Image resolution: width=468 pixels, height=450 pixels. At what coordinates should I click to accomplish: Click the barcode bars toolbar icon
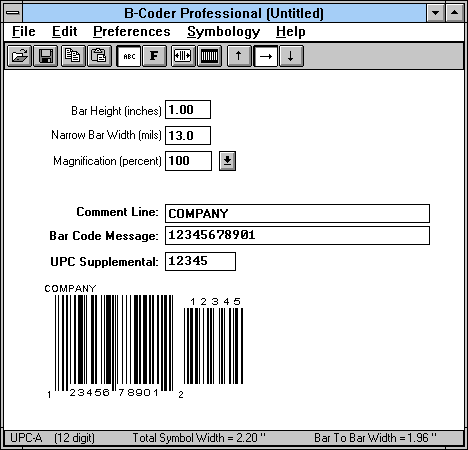(209, 56)
